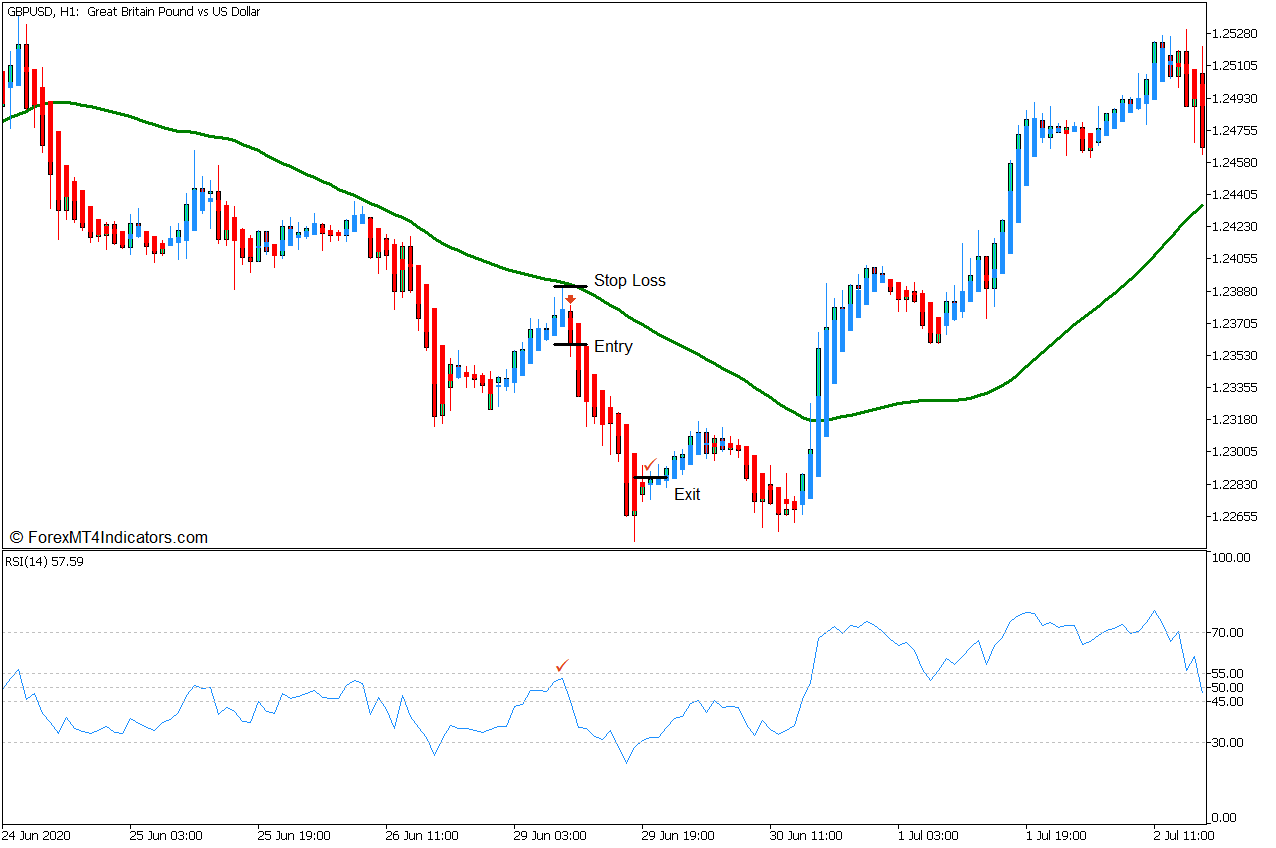Click the black Stop Loss horizontal line
The width and height of the screenshot is (1276, 848).
coord(570,287)
